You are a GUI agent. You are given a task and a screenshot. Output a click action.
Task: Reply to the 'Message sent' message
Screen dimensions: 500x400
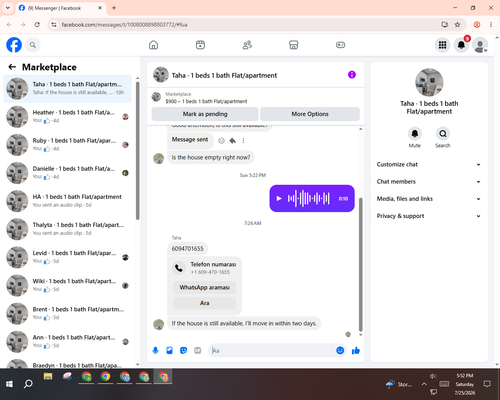click(x=233, y=141)
